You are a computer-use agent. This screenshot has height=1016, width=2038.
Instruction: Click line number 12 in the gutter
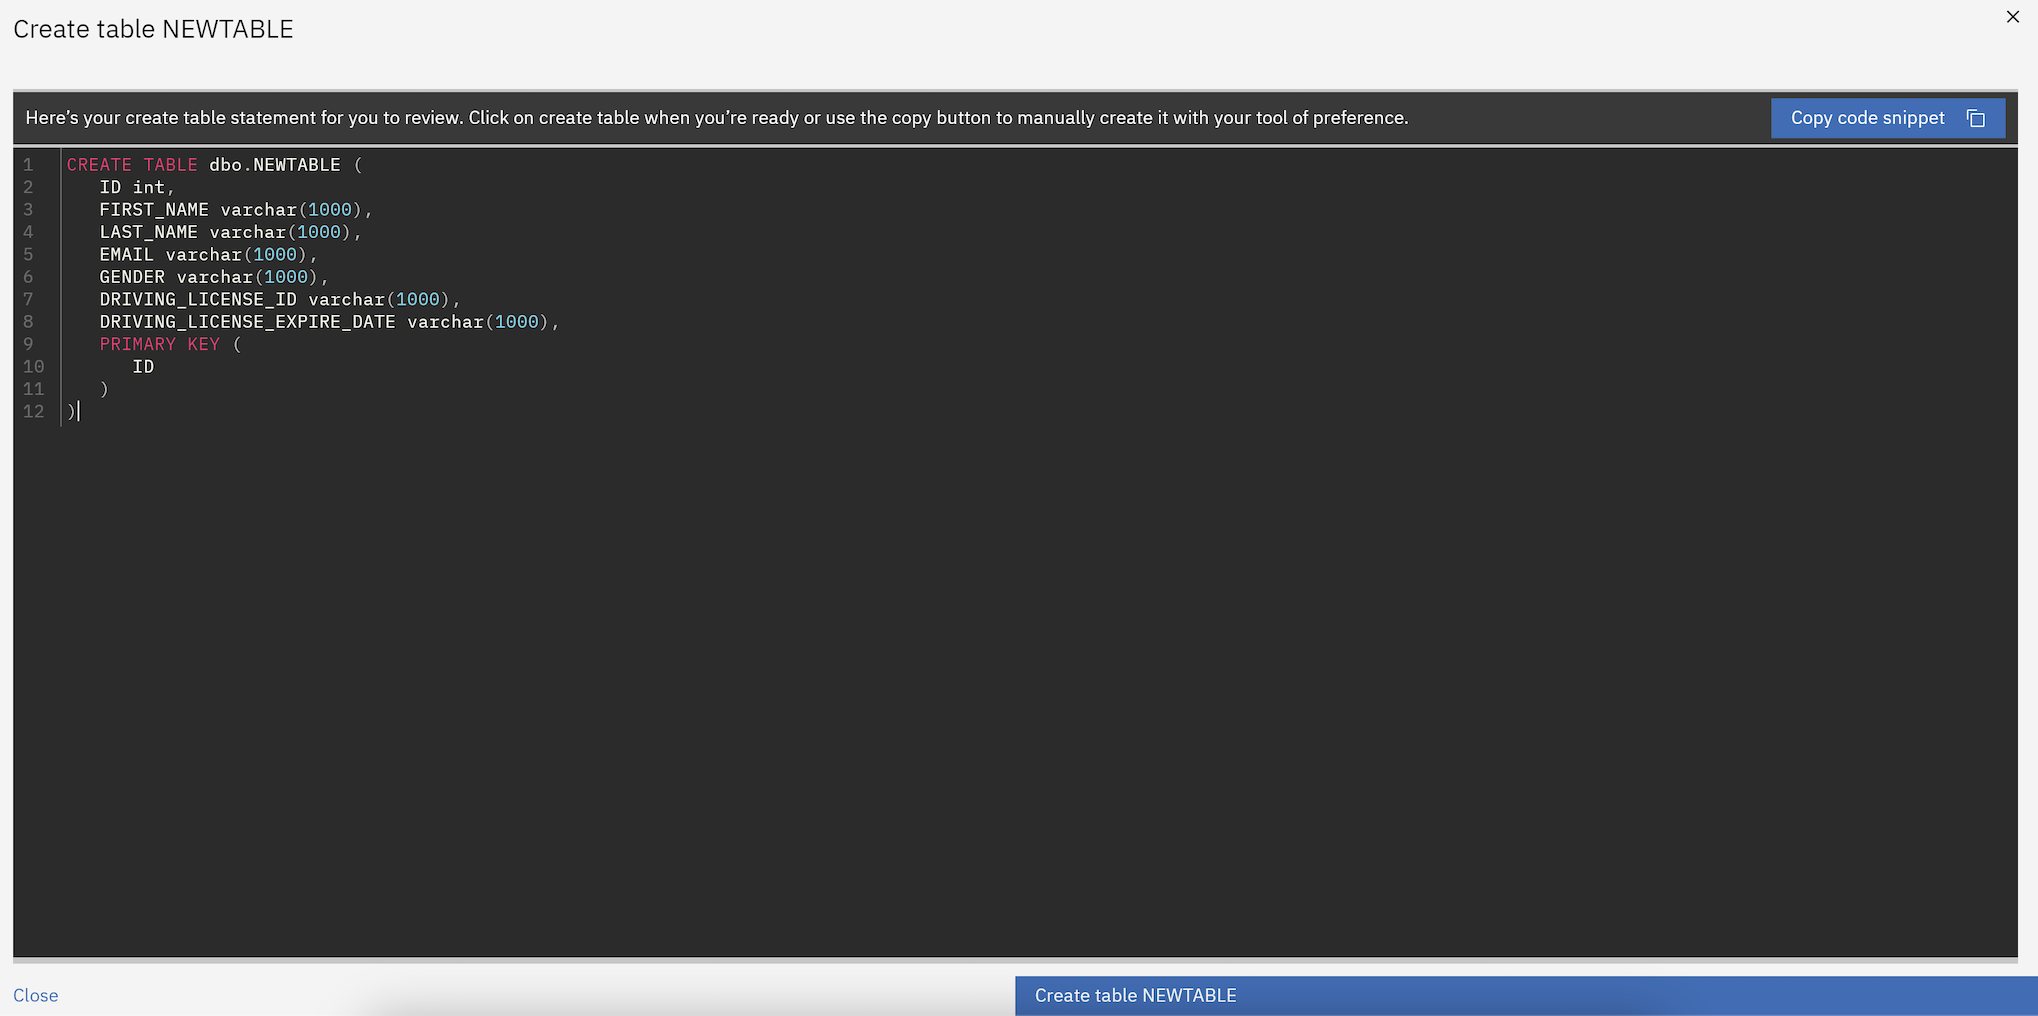coord(33,412)
